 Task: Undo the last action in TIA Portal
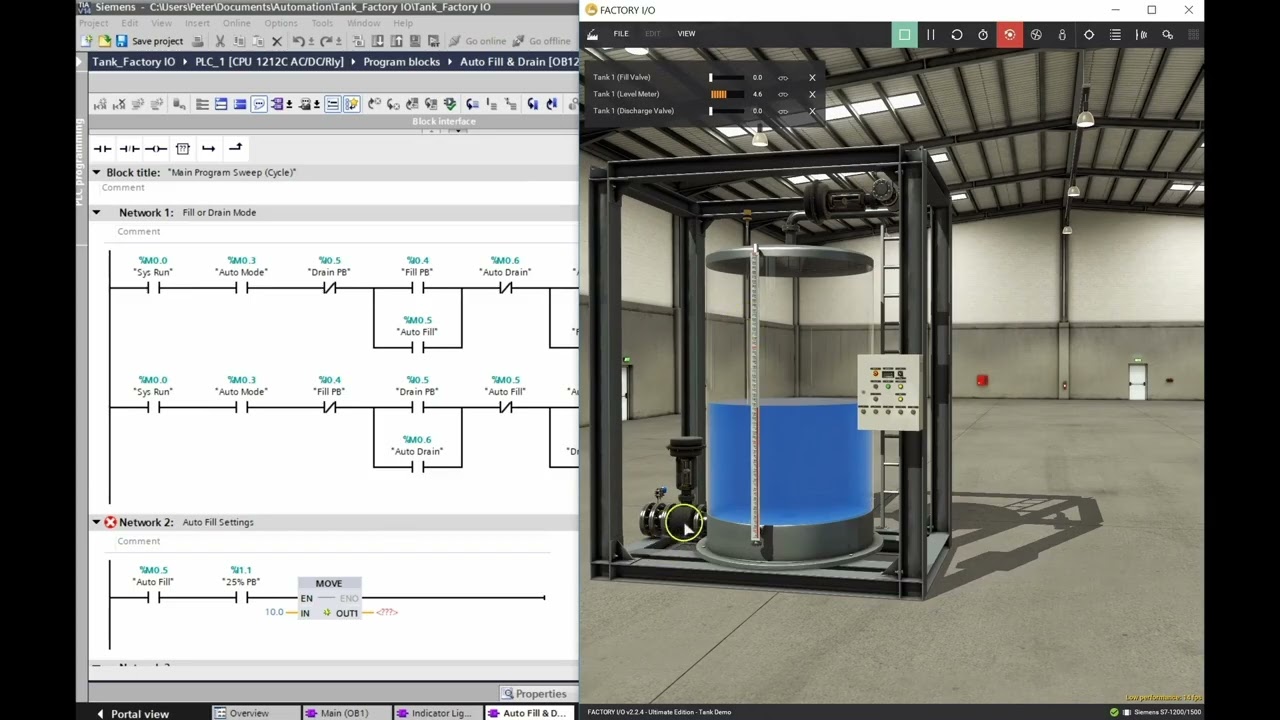pyautogui.click(x=297, y=41)
